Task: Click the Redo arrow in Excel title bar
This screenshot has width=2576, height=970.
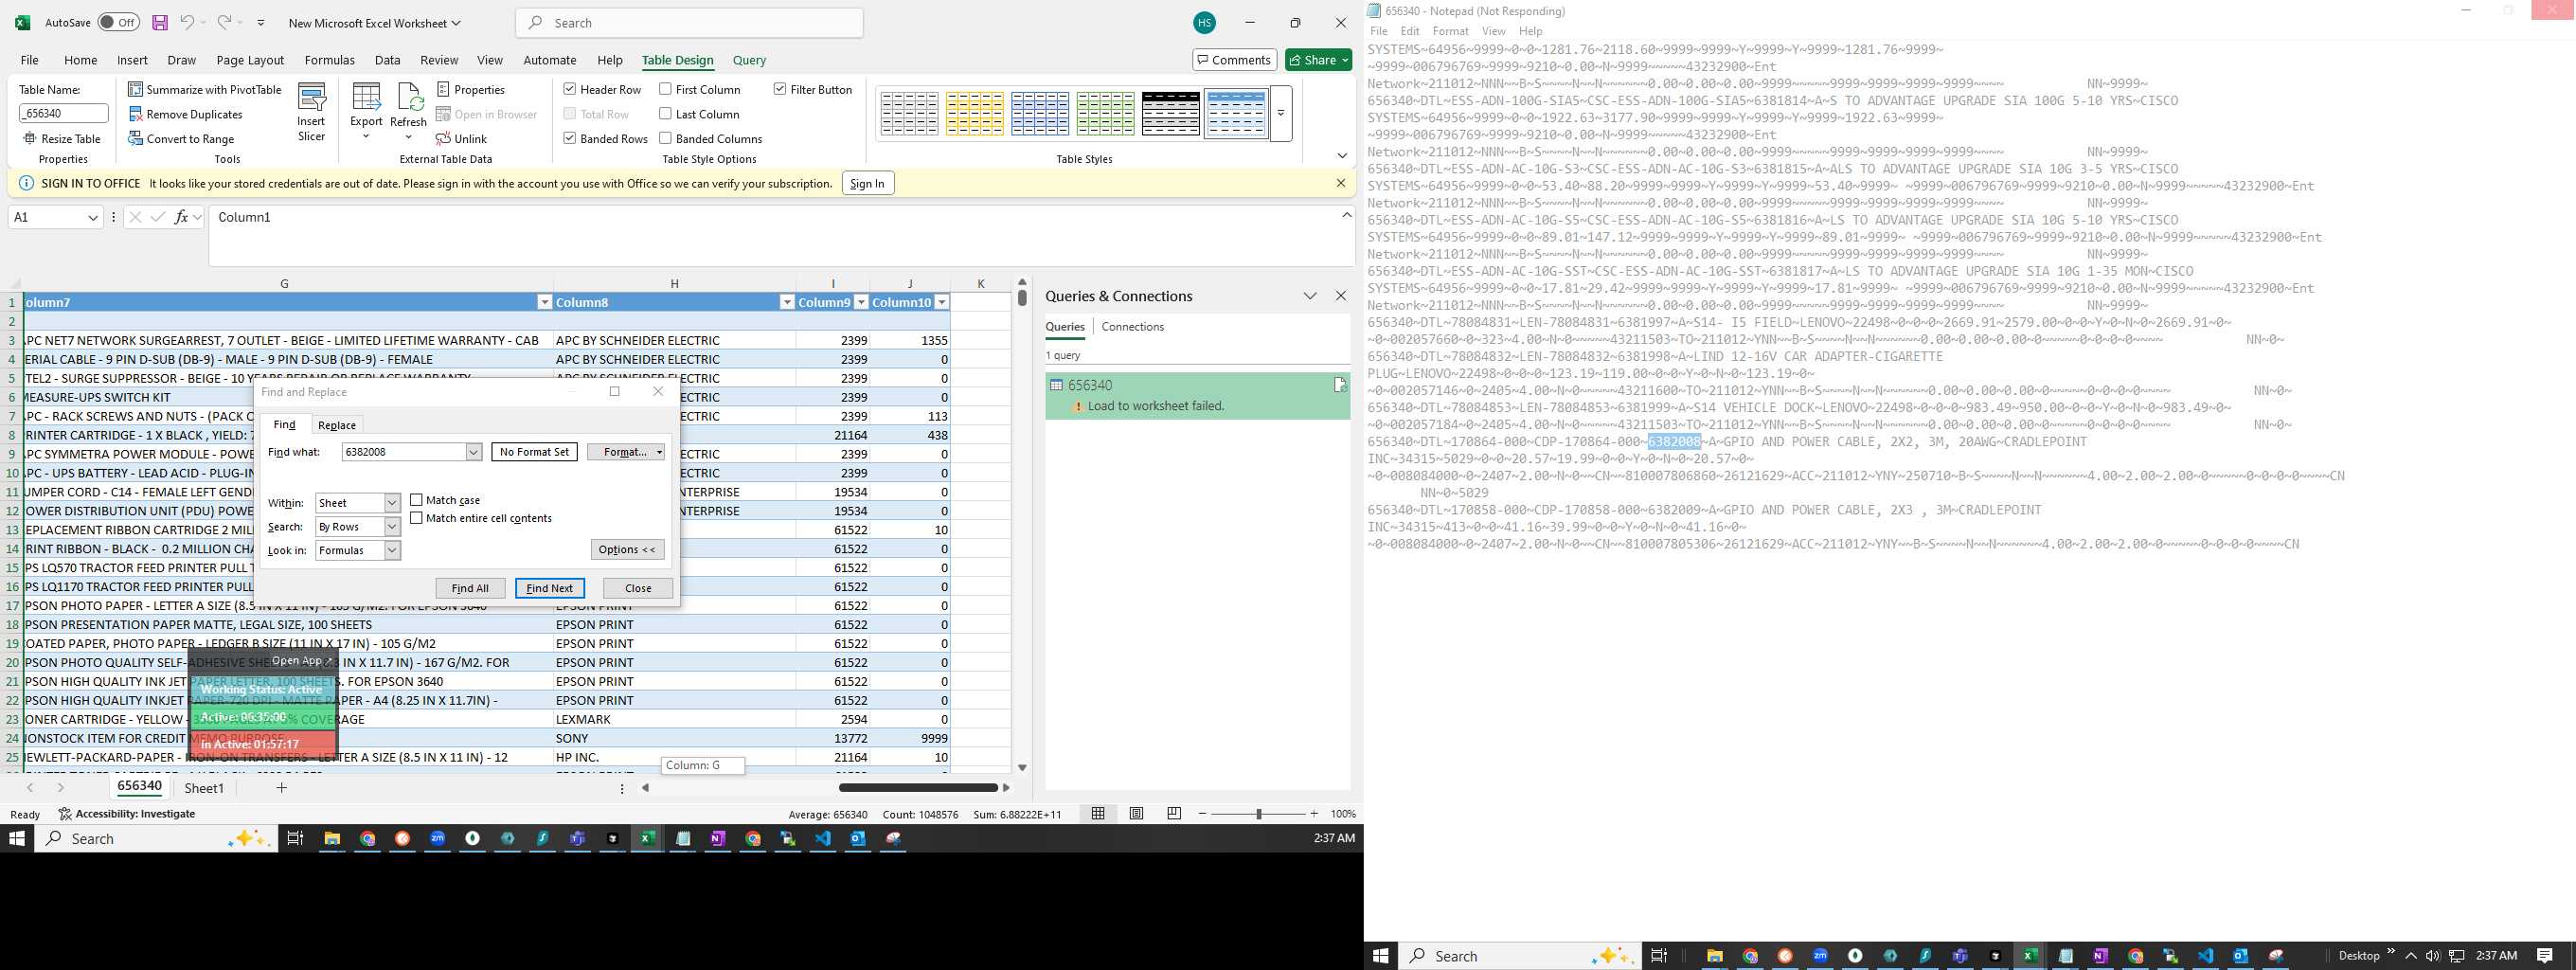Action: point(224,22)
